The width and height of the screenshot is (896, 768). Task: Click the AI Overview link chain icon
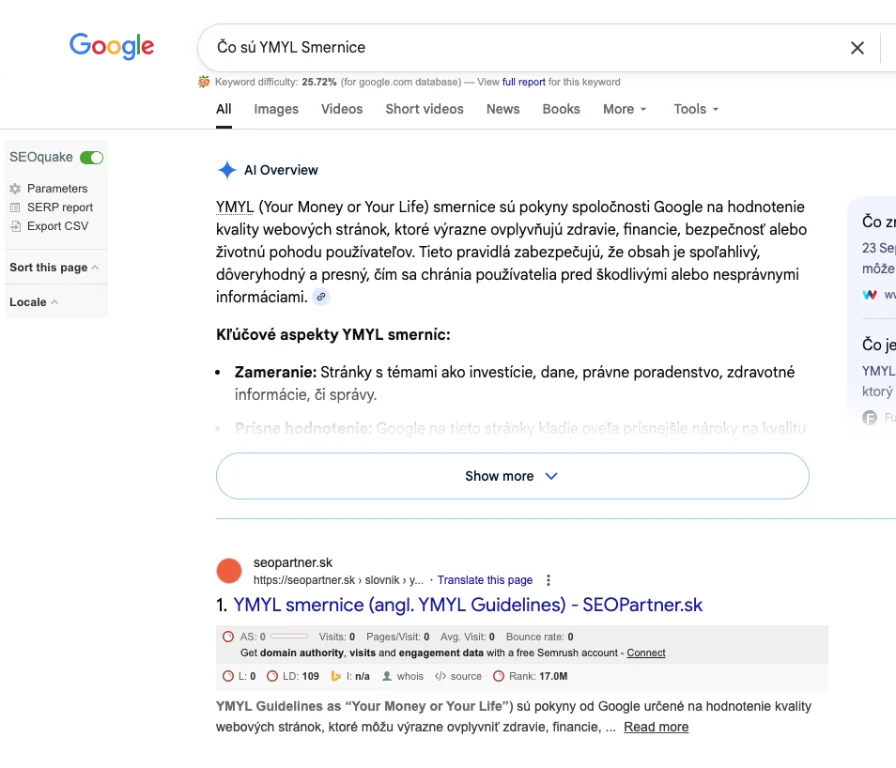coord(320,297)
